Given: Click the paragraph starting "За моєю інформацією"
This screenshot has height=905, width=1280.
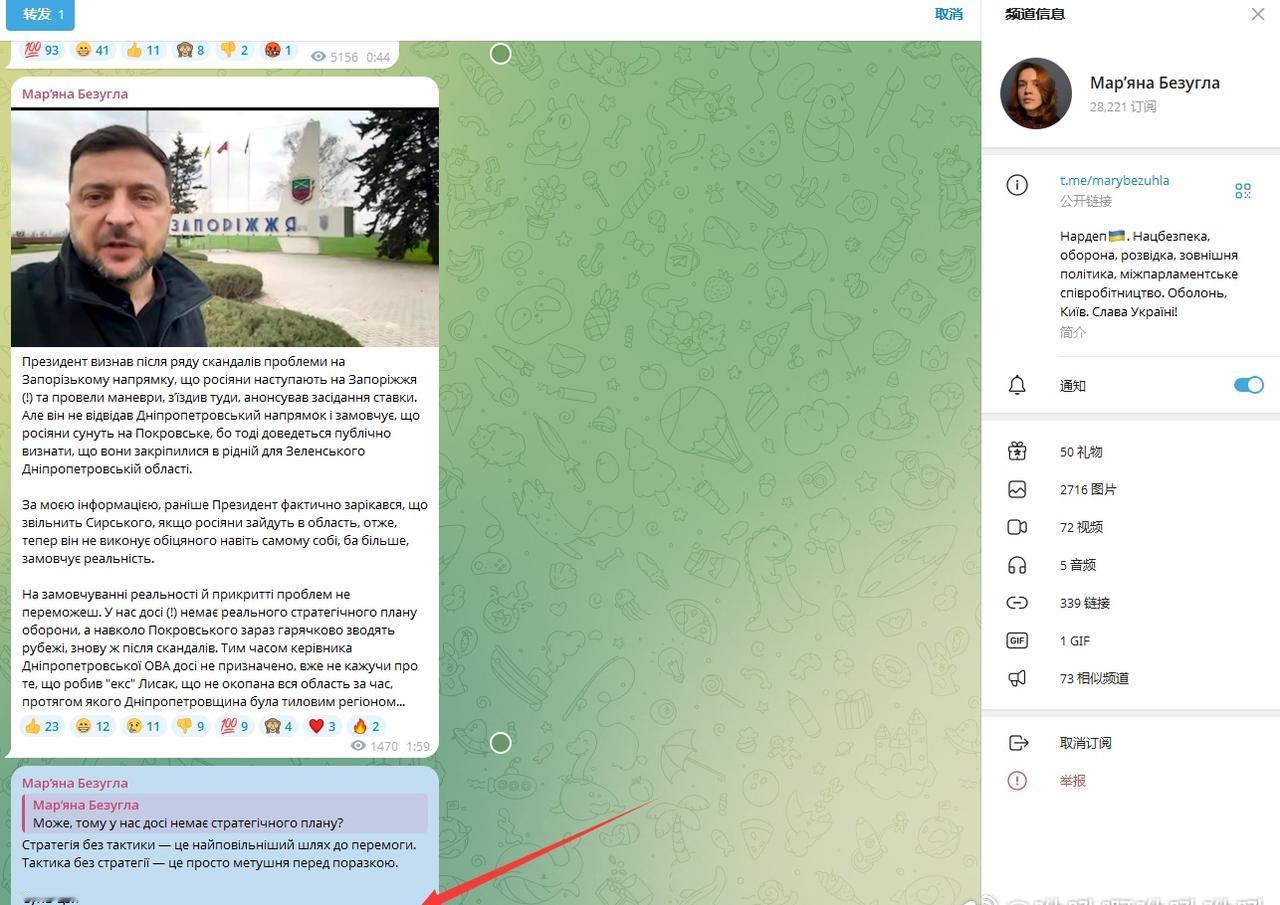Looking at the screenshot, I should point(225,532).
